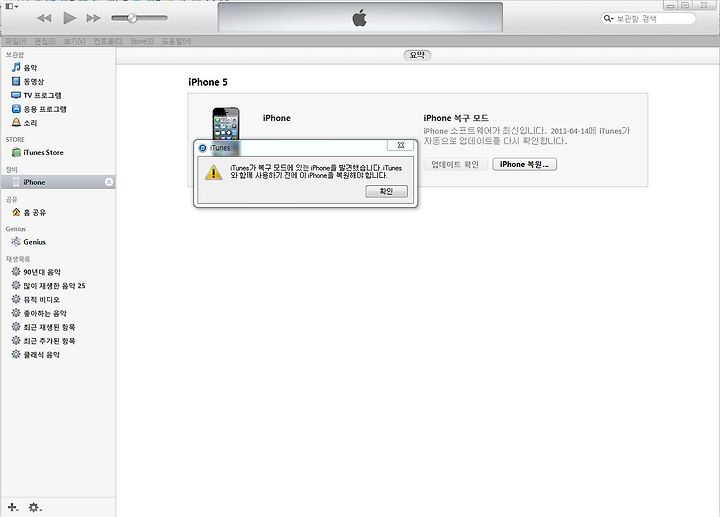Click the "iPhone" label beside the thumbnail
720x517 pixels.
point(276,118)
